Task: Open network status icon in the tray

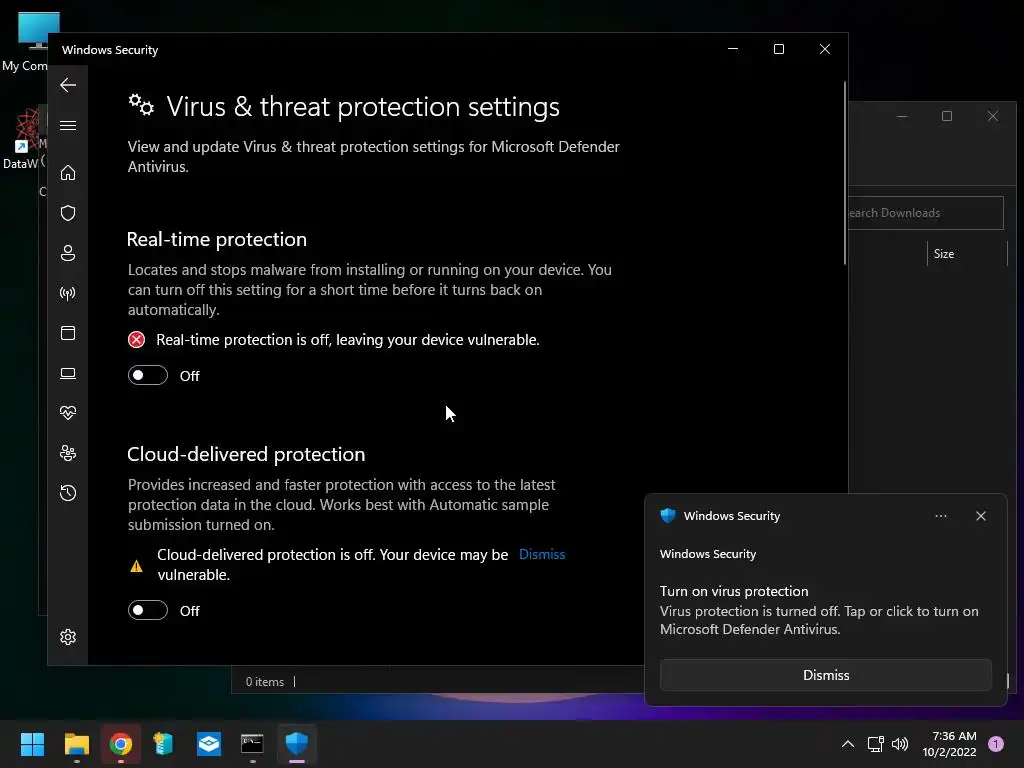Action: pos(875,744)
